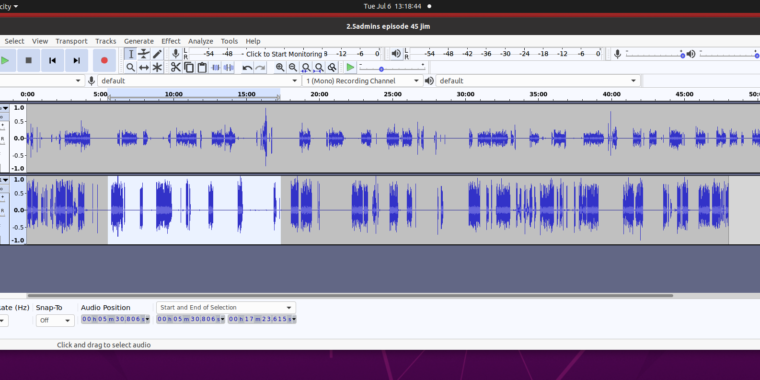Click the horizontal scrollbar below tracks
760x380 pixels.
(350, 295)
